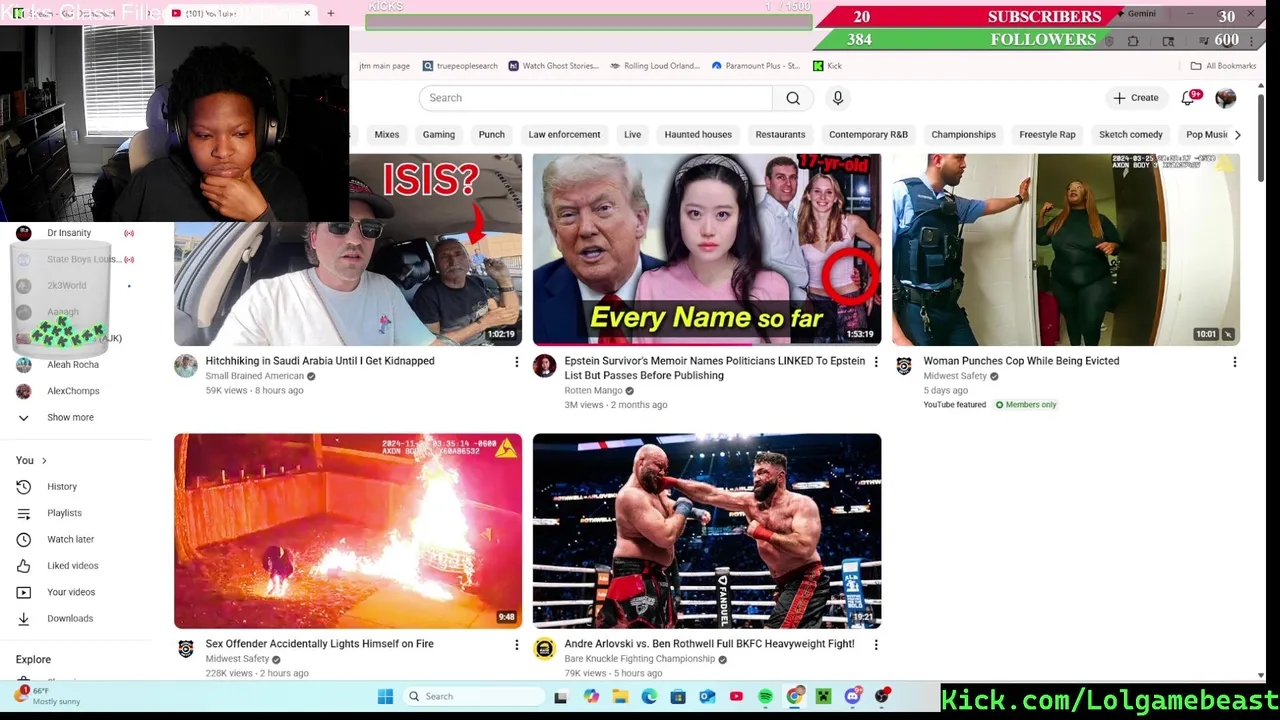This screenshot has width=1280, height=720.
Task: Open options menu for Woman Punches Cop video
Action: 1234,362
